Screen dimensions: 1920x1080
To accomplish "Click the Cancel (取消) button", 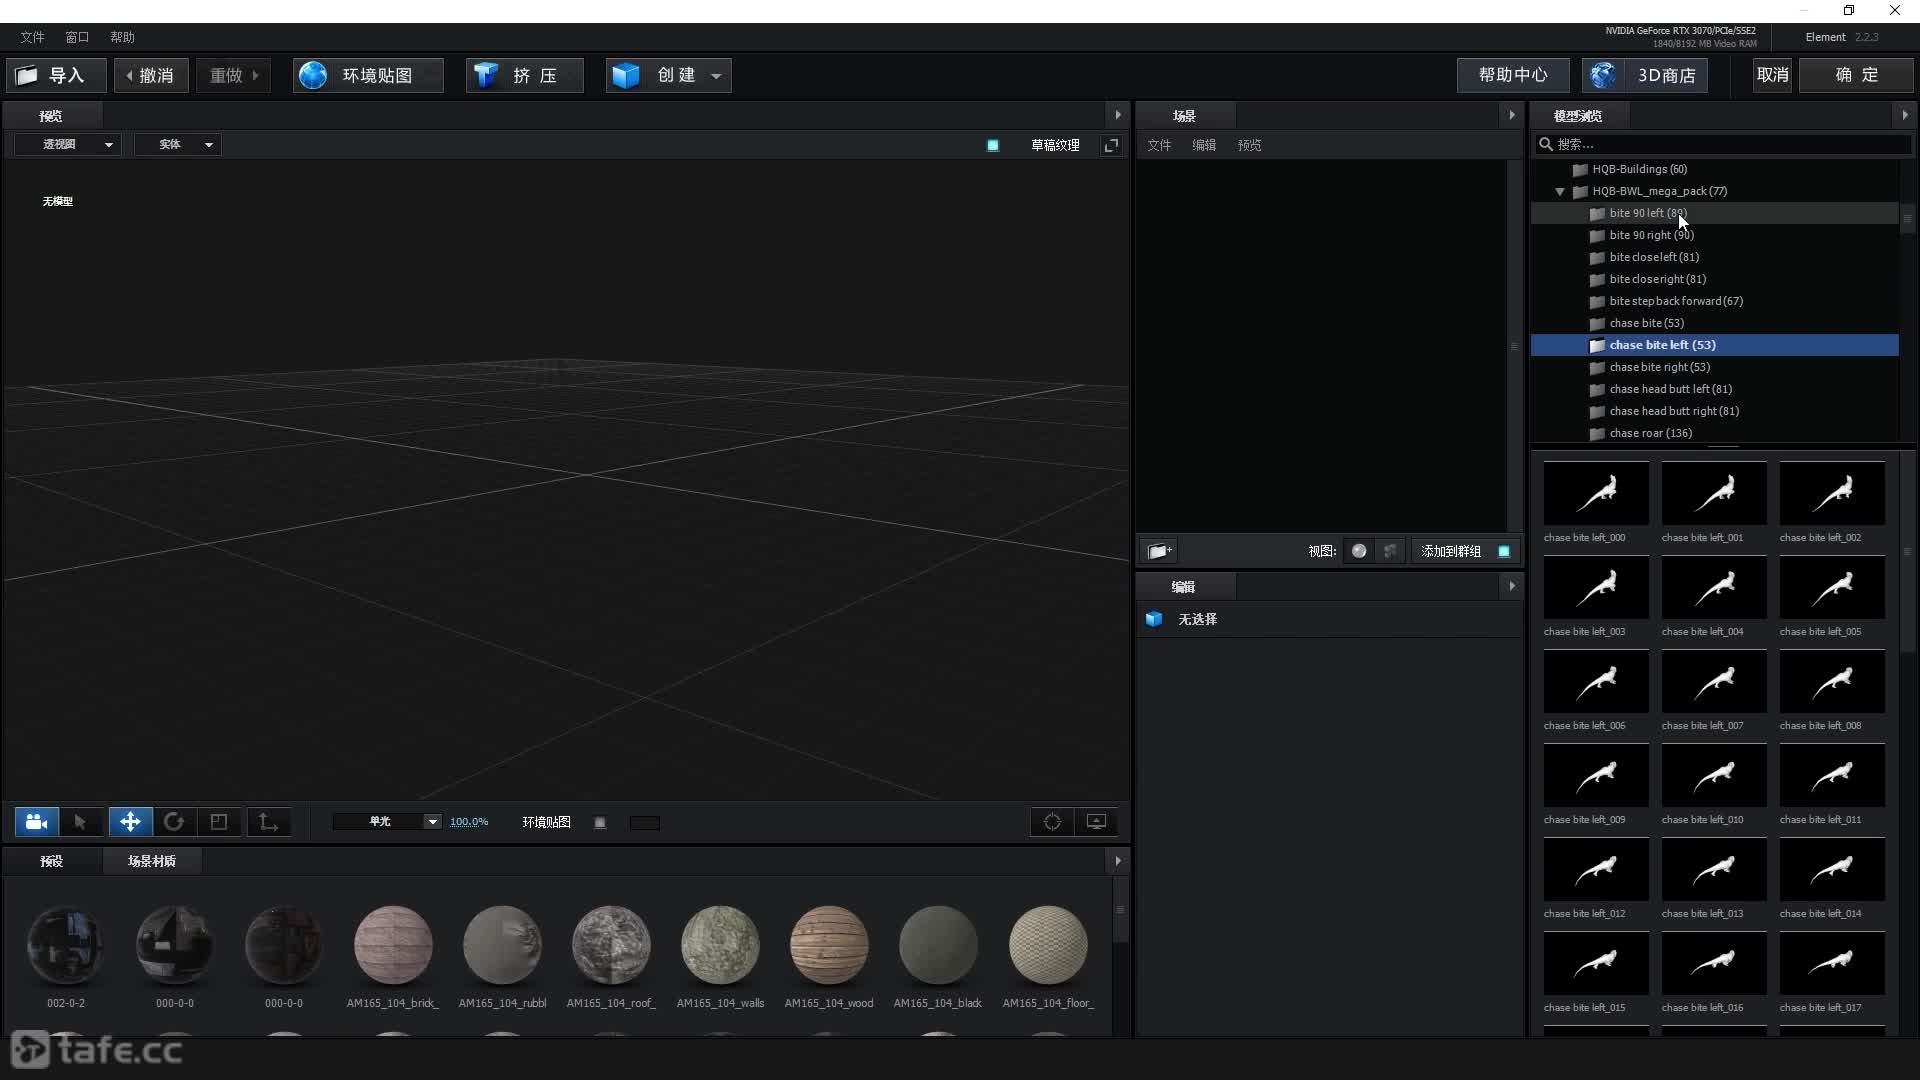I will point(1772,75).
